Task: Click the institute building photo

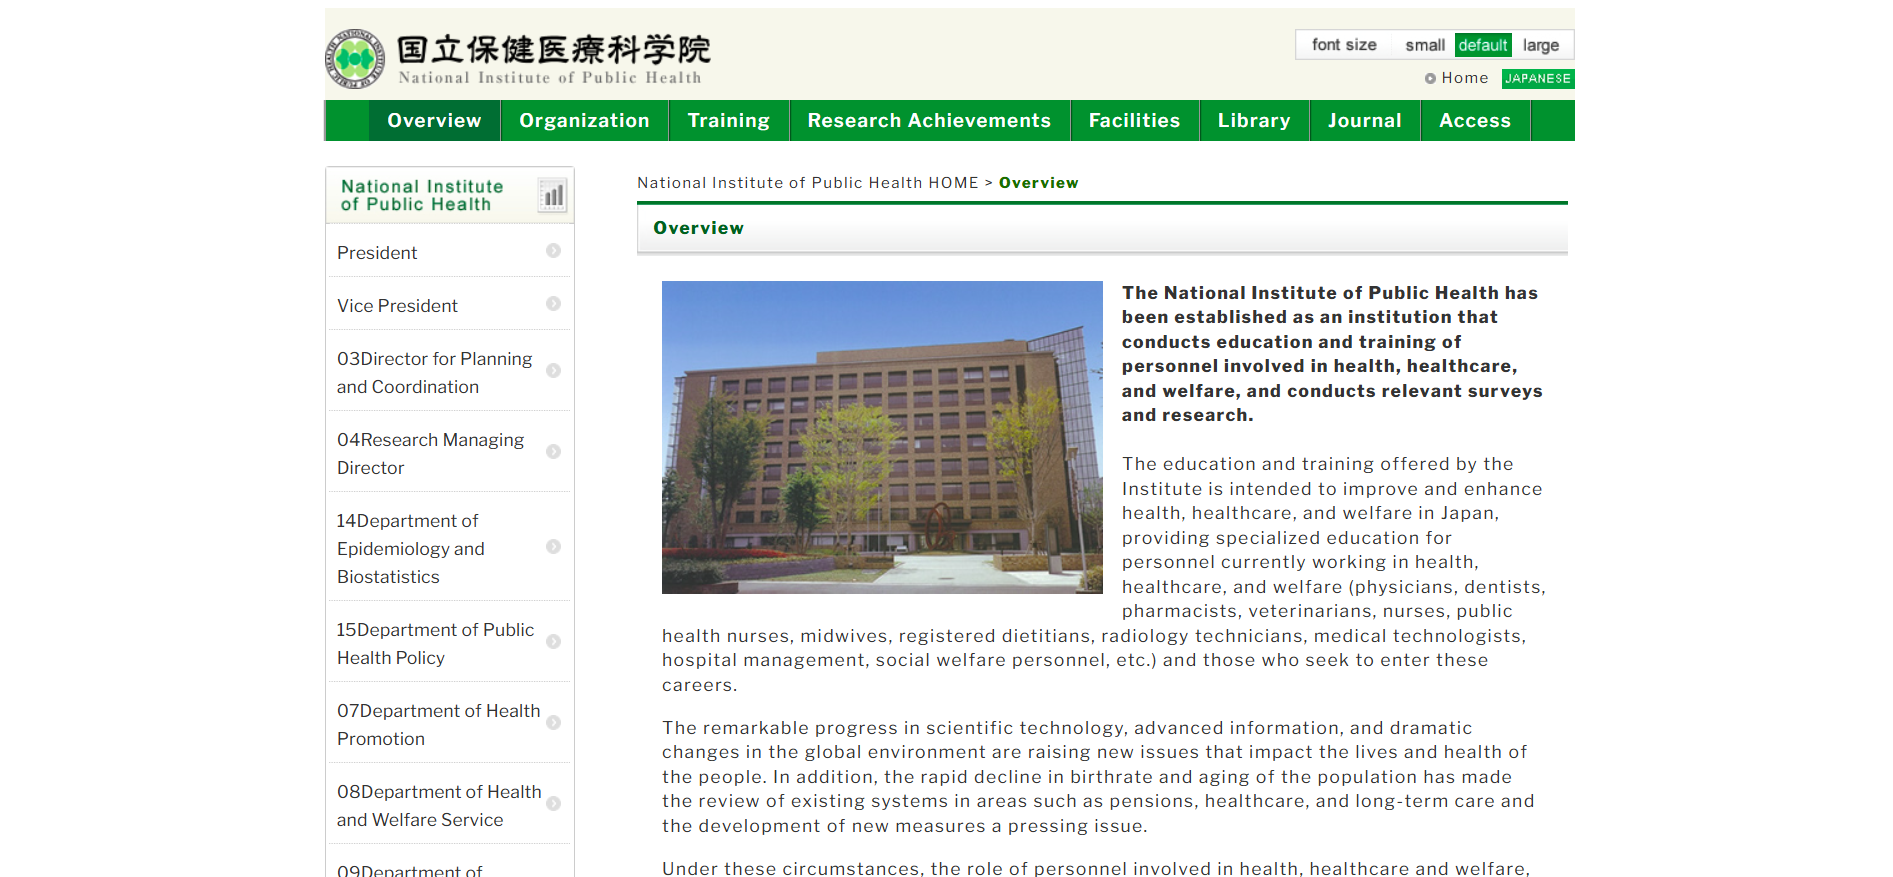Action: 881,437
